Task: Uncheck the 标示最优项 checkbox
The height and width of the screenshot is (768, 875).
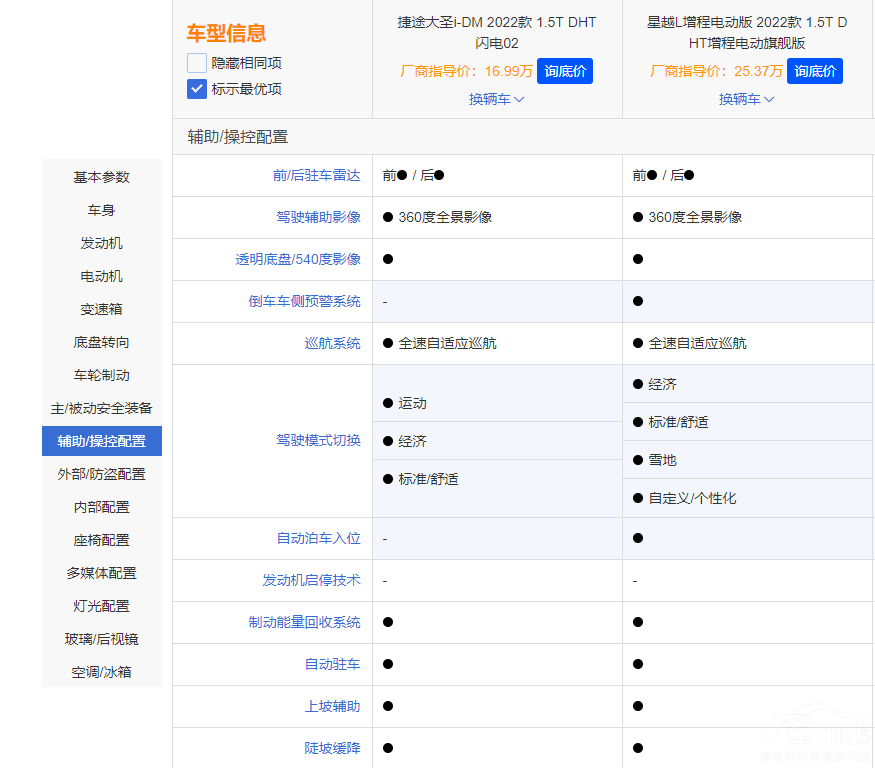Action: click(x=197, y=89)
